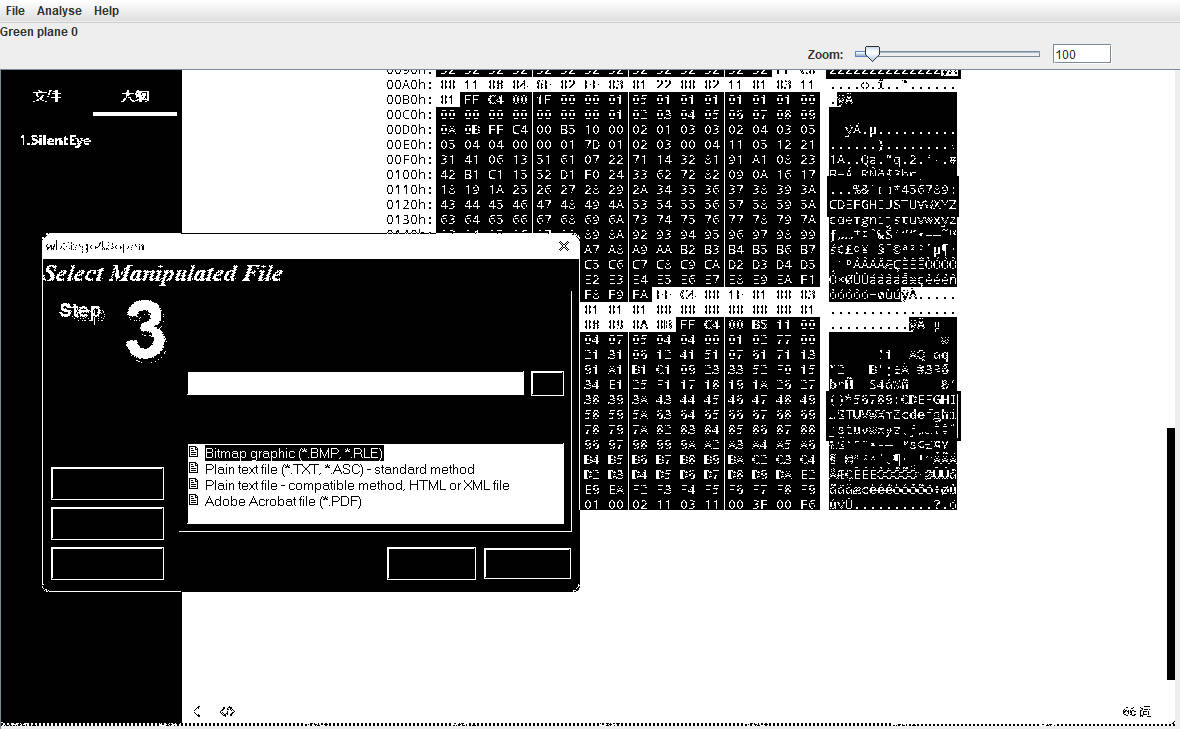Click the icon beside Plain text standard method
This screenshot has width=1180, height=729.
(195, 469)
